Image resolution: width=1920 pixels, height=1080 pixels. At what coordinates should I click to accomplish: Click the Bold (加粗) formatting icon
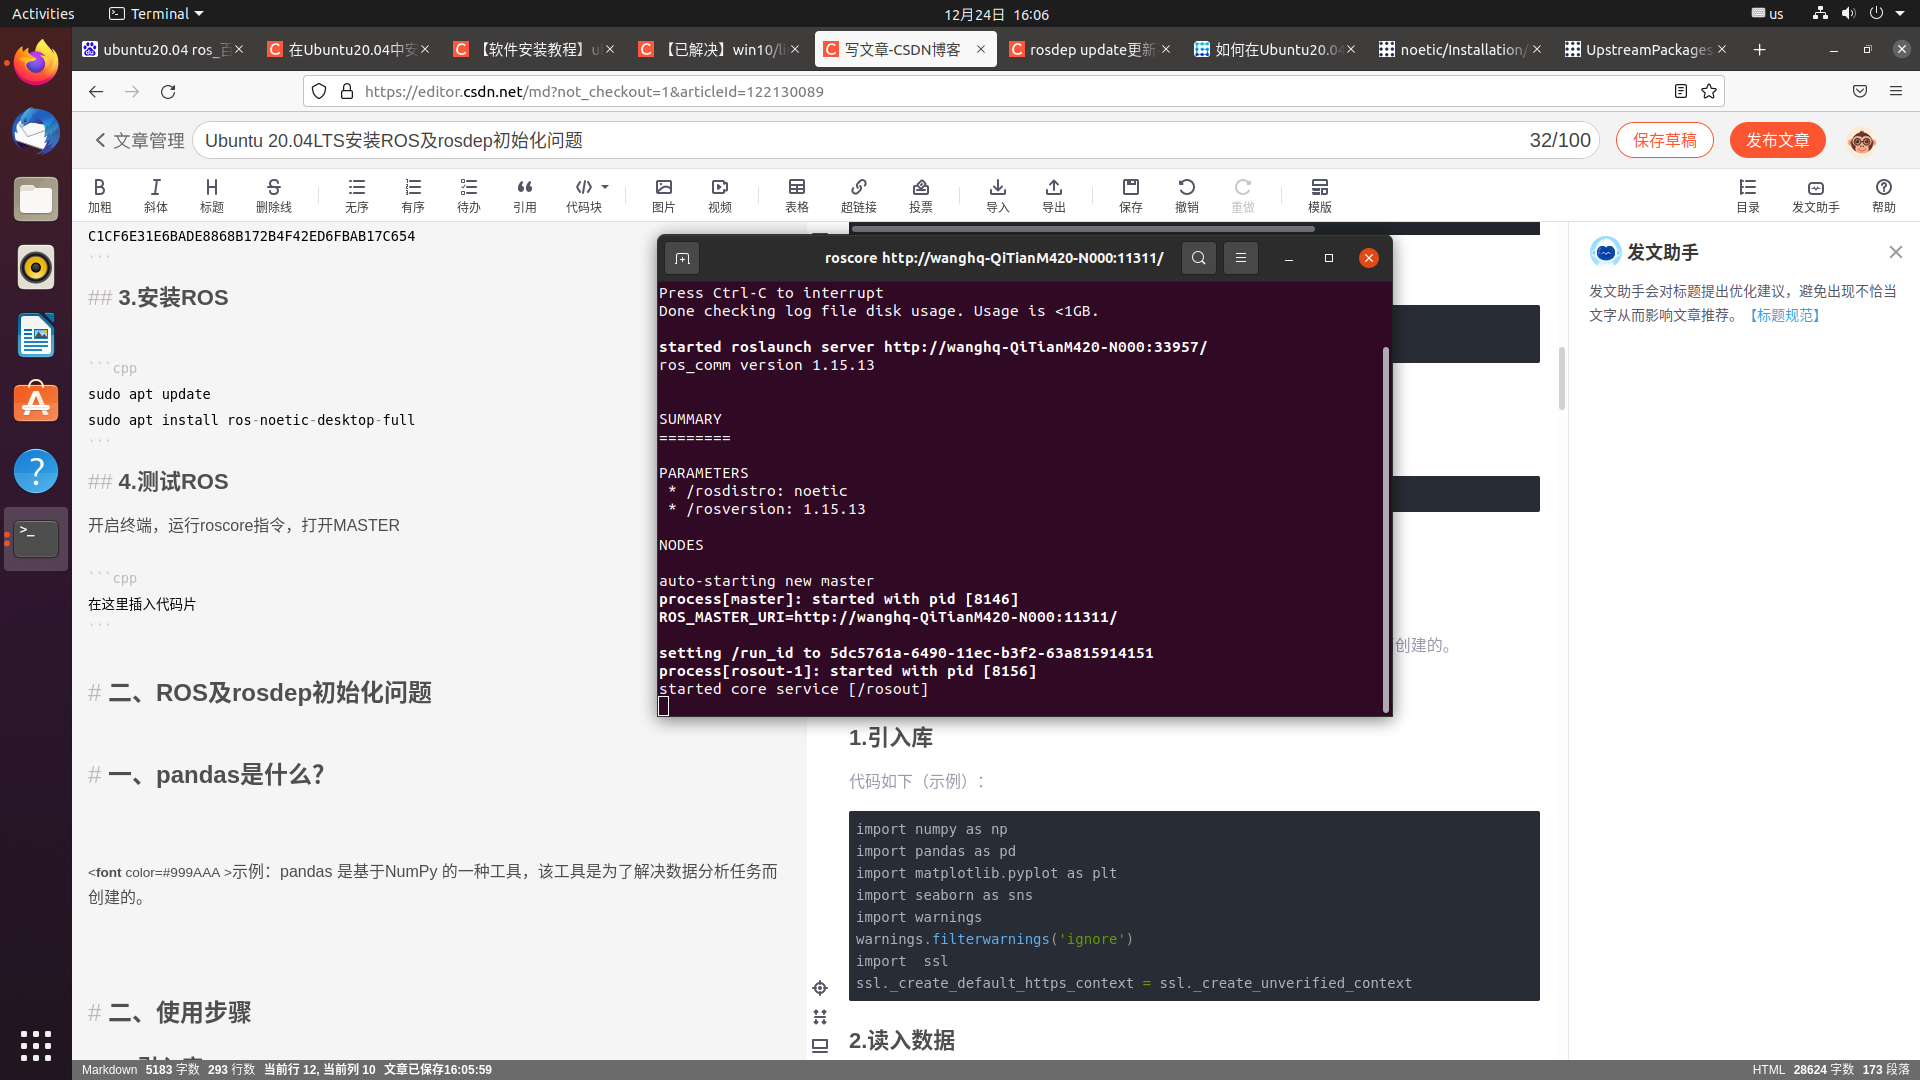point(99,194)
